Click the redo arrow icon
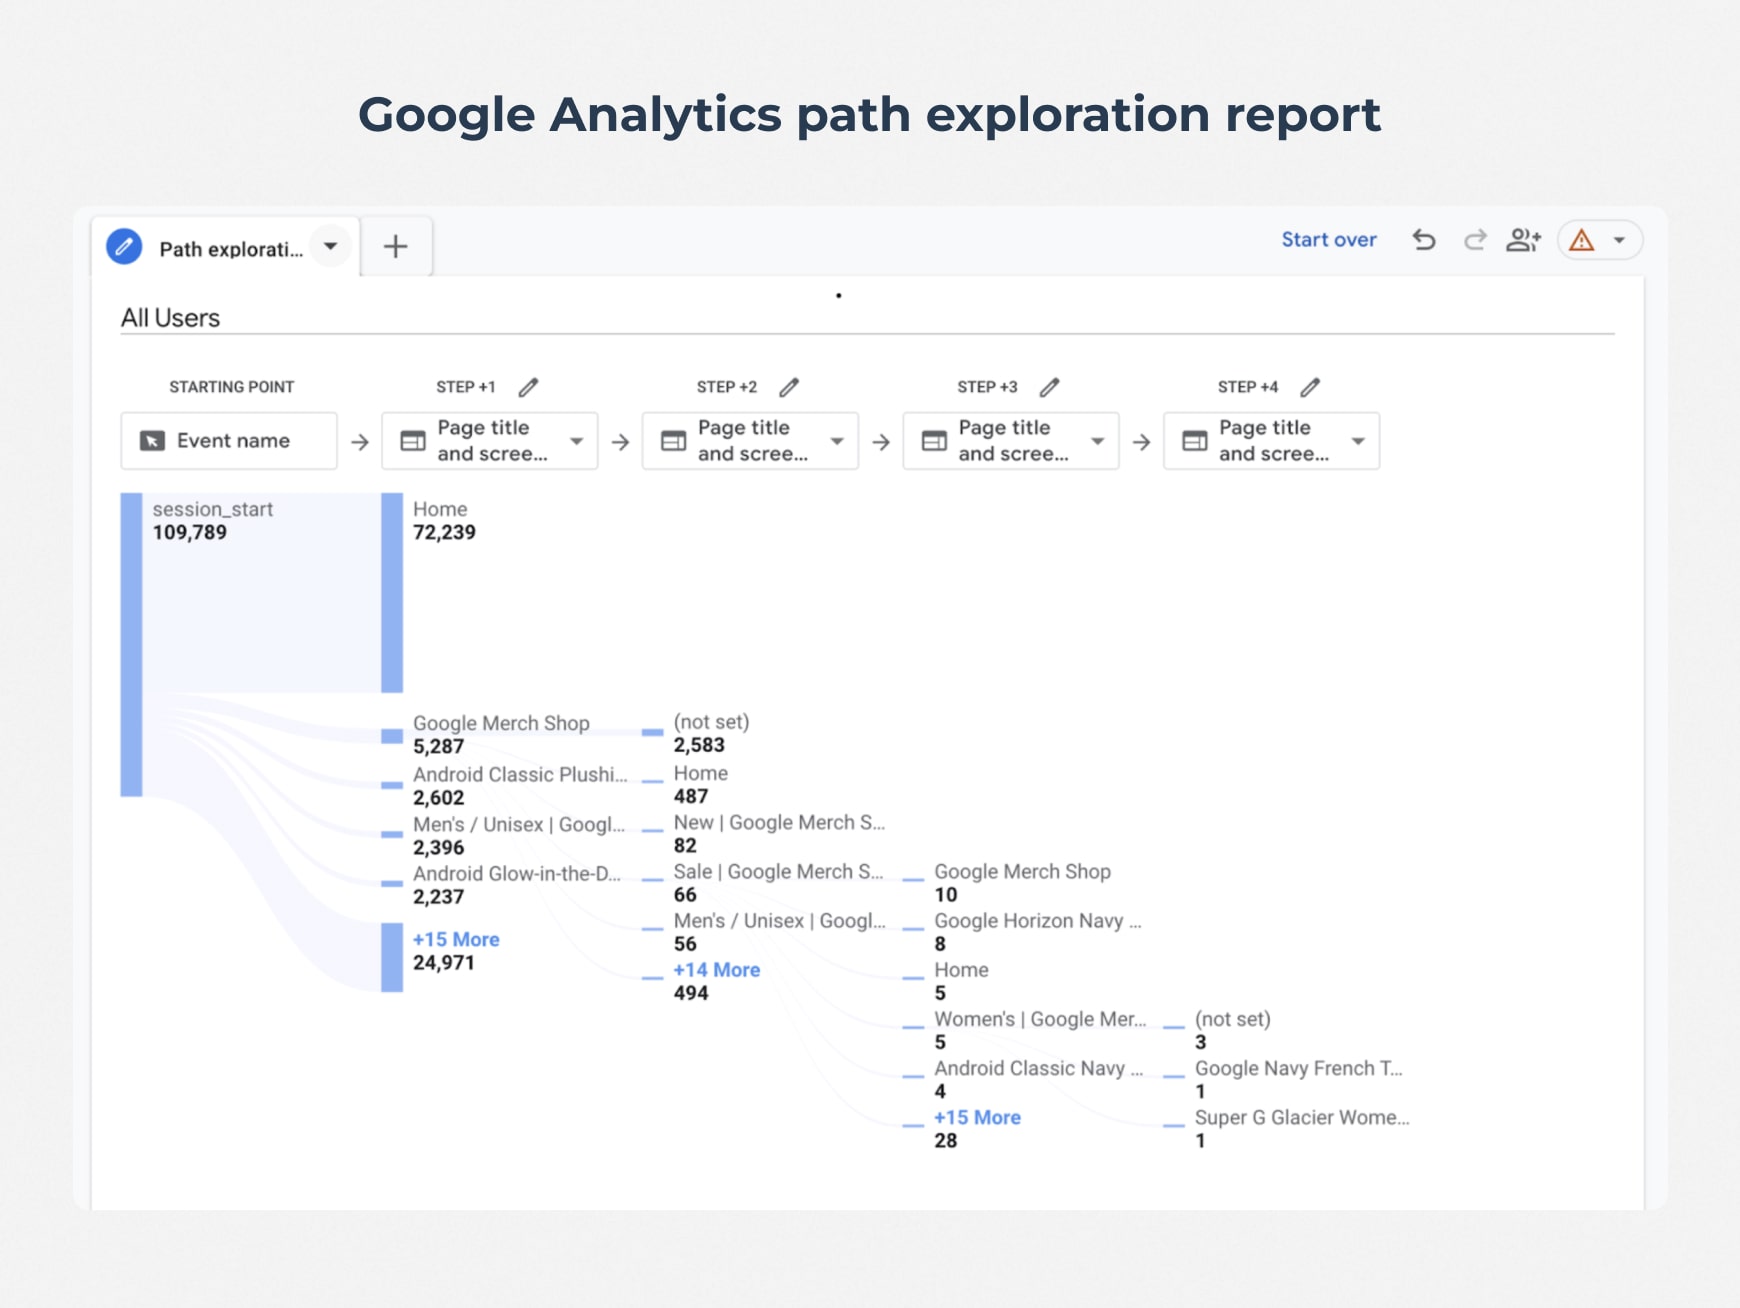 coord(1474,240)
